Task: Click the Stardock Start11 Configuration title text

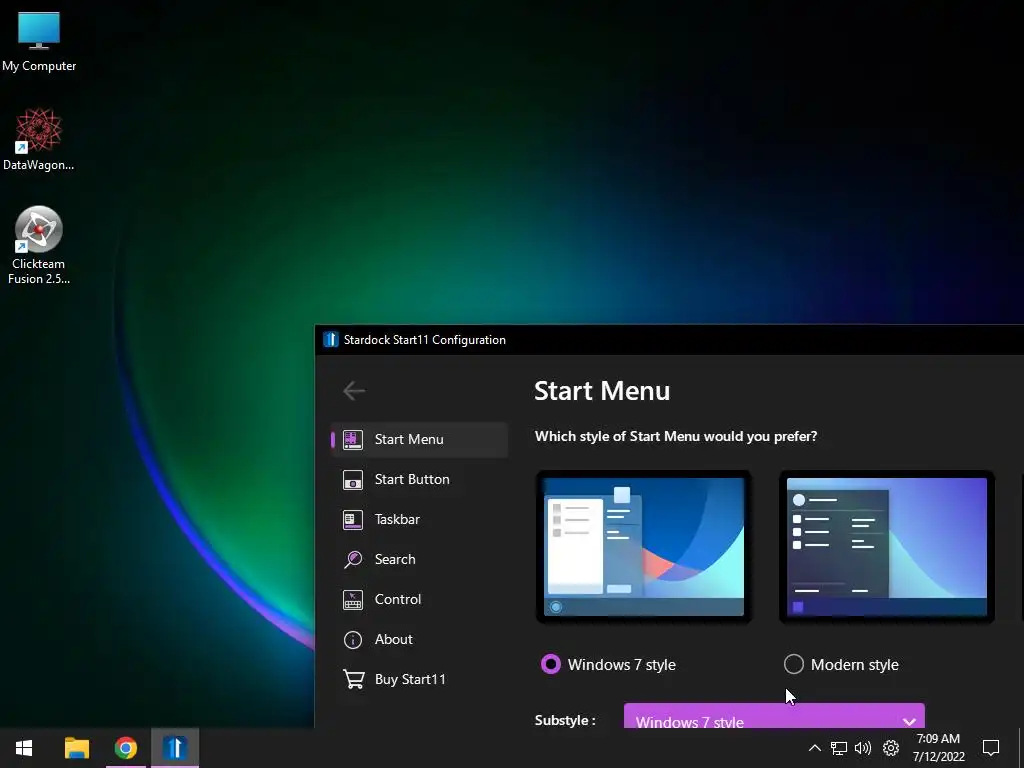Action: click(x=424, y=340)
